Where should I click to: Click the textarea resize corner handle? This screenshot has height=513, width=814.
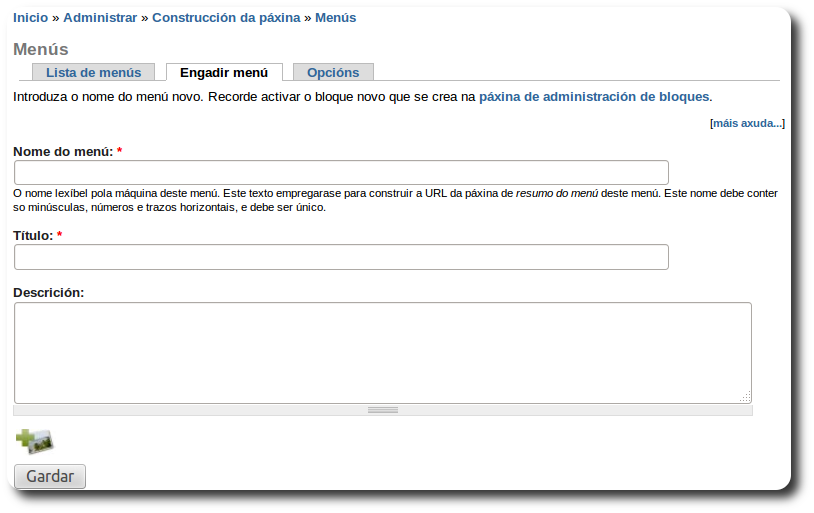pyautogui.click(x=745, y=397)
